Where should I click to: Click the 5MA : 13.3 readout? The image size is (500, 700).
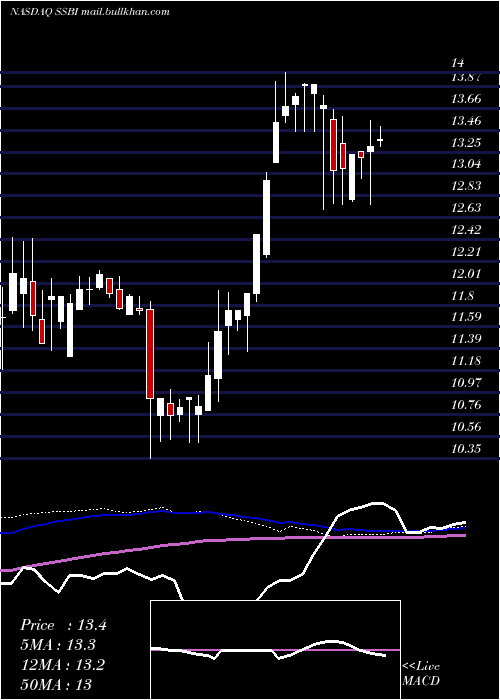click(58, 645)
